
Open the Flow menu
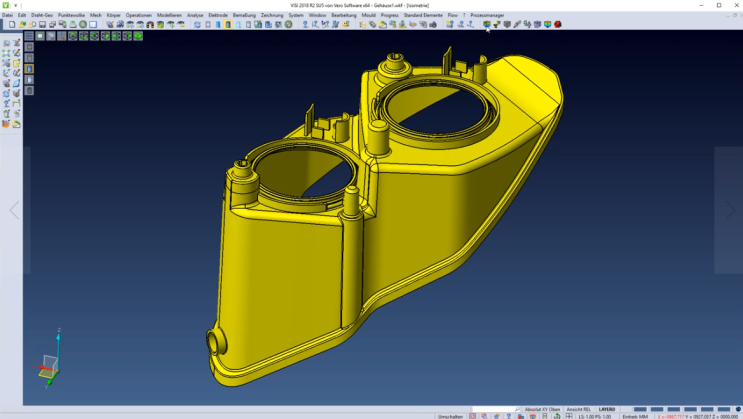(453, 15)
